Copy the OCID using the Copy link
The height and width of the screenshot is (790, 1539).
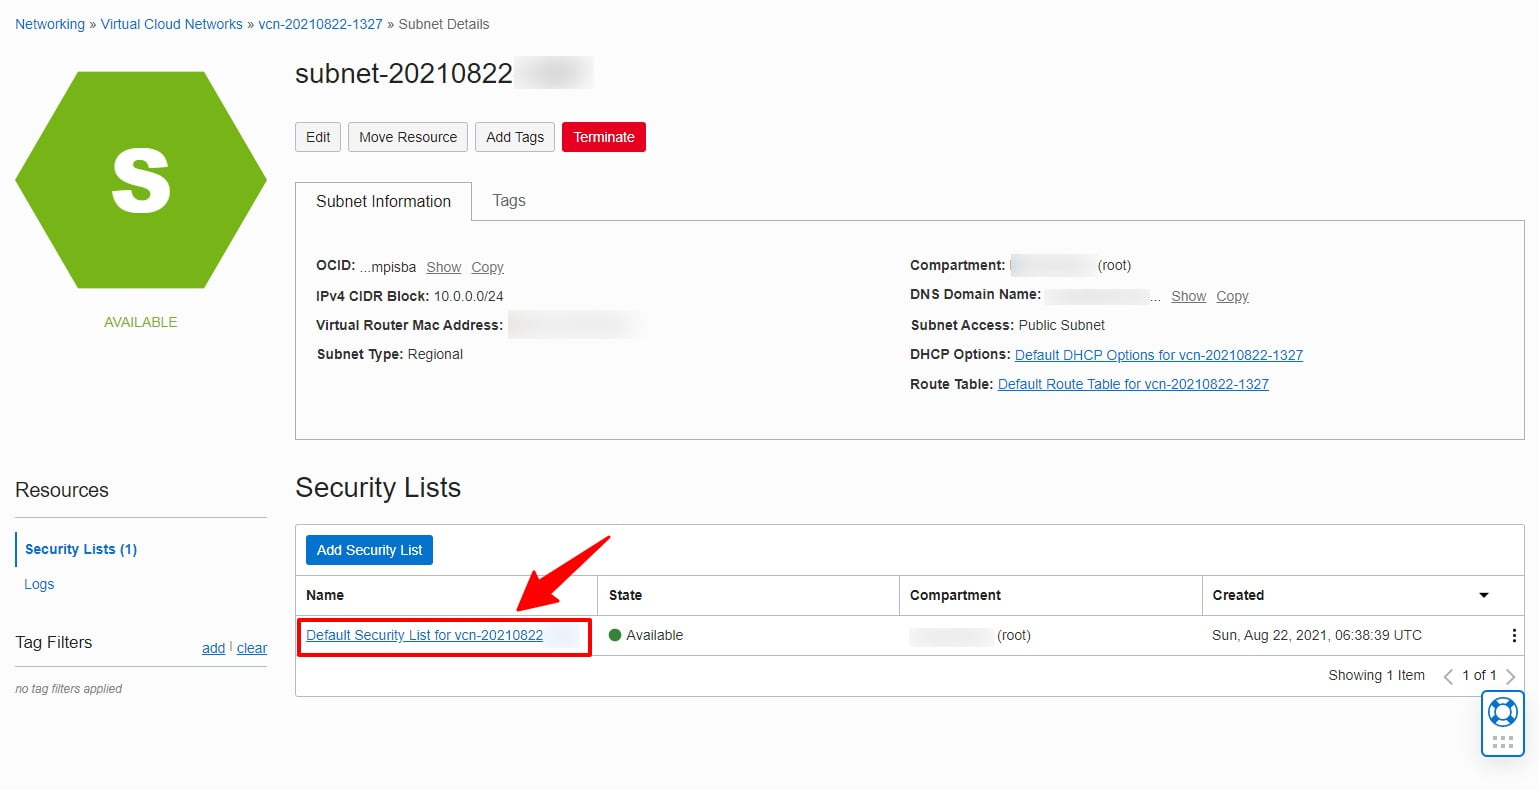[487, 267]
